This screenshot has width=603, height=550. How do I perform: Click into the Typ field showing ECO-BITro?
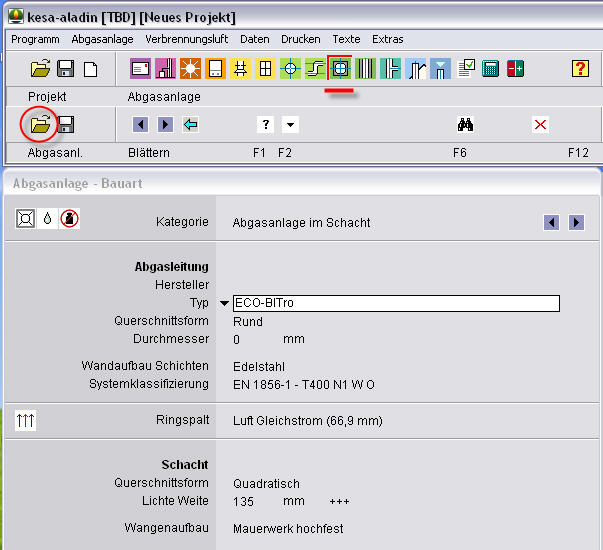(395, 303)
